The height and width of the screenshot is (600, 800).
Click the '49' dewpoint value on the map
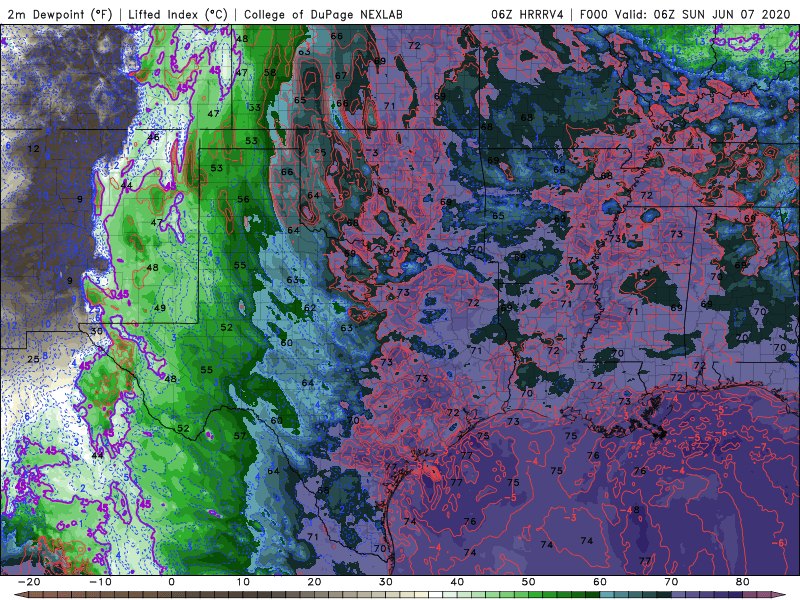pos(160,308)
